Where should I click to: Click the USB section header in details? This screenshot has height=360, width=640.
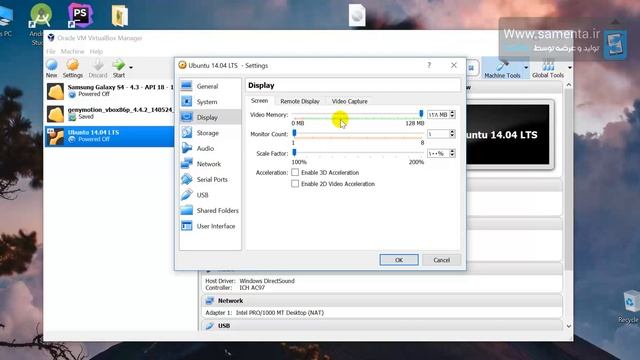382,326
